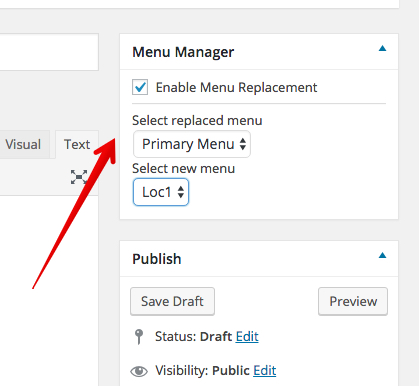Click the Primary Menu dropdown stepper arrows
Image resolution: width=419 pixels, height=386 pixels.
coord(243,144)
